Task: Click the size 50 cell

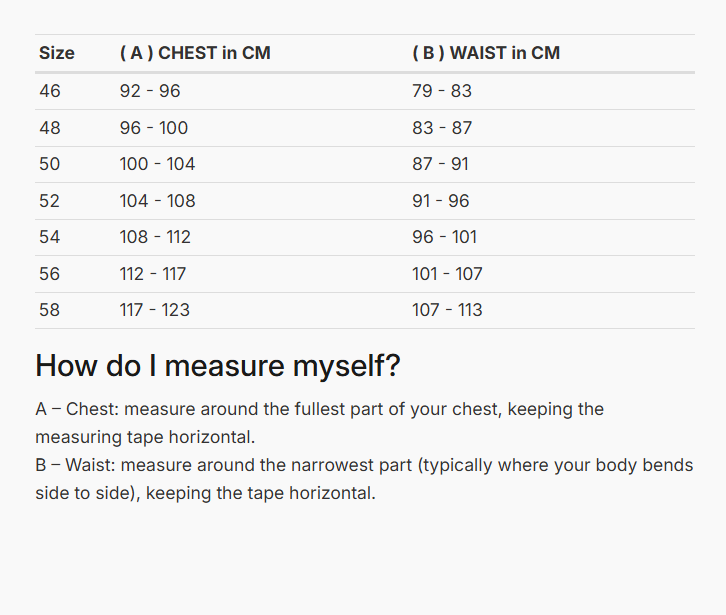Action: [x=50, y=164]
